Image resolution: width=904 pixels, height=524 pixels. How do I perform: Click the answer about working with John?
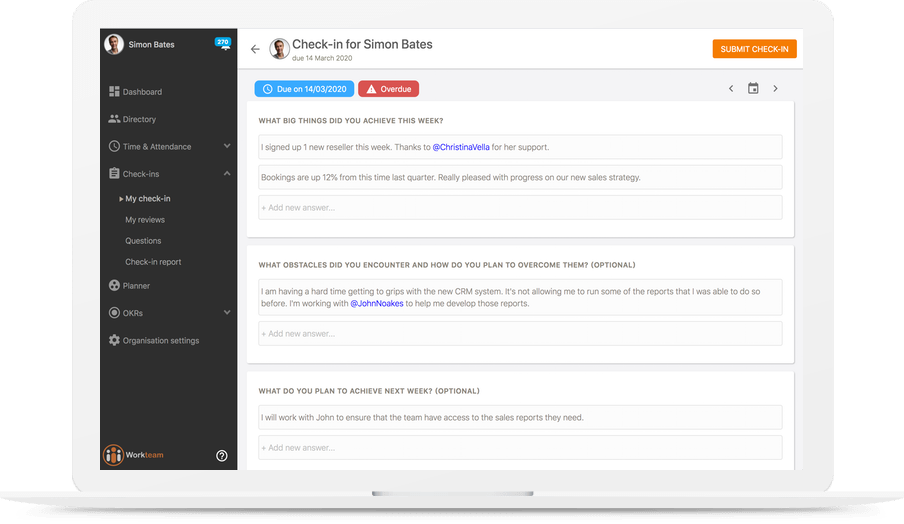coord(520,417)
